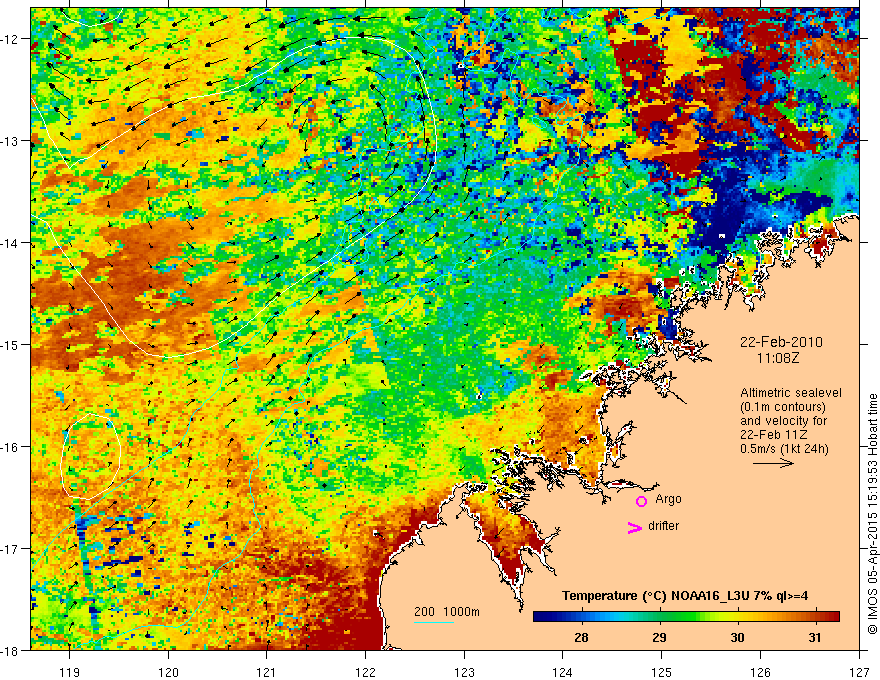Click the "drifter" legend label

tap(663, 526)
